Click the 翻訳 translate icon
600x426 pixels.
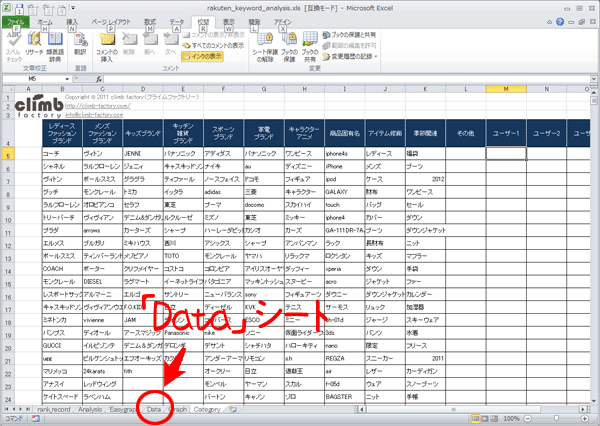coord(80,44)
